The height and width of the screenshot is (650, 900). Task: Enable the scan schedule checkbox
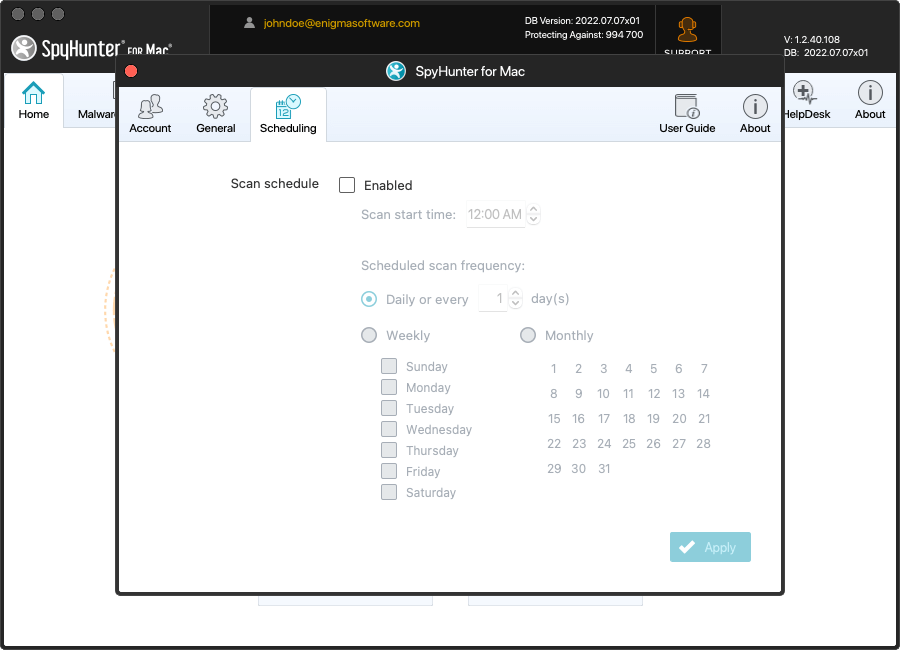point(347,185)
